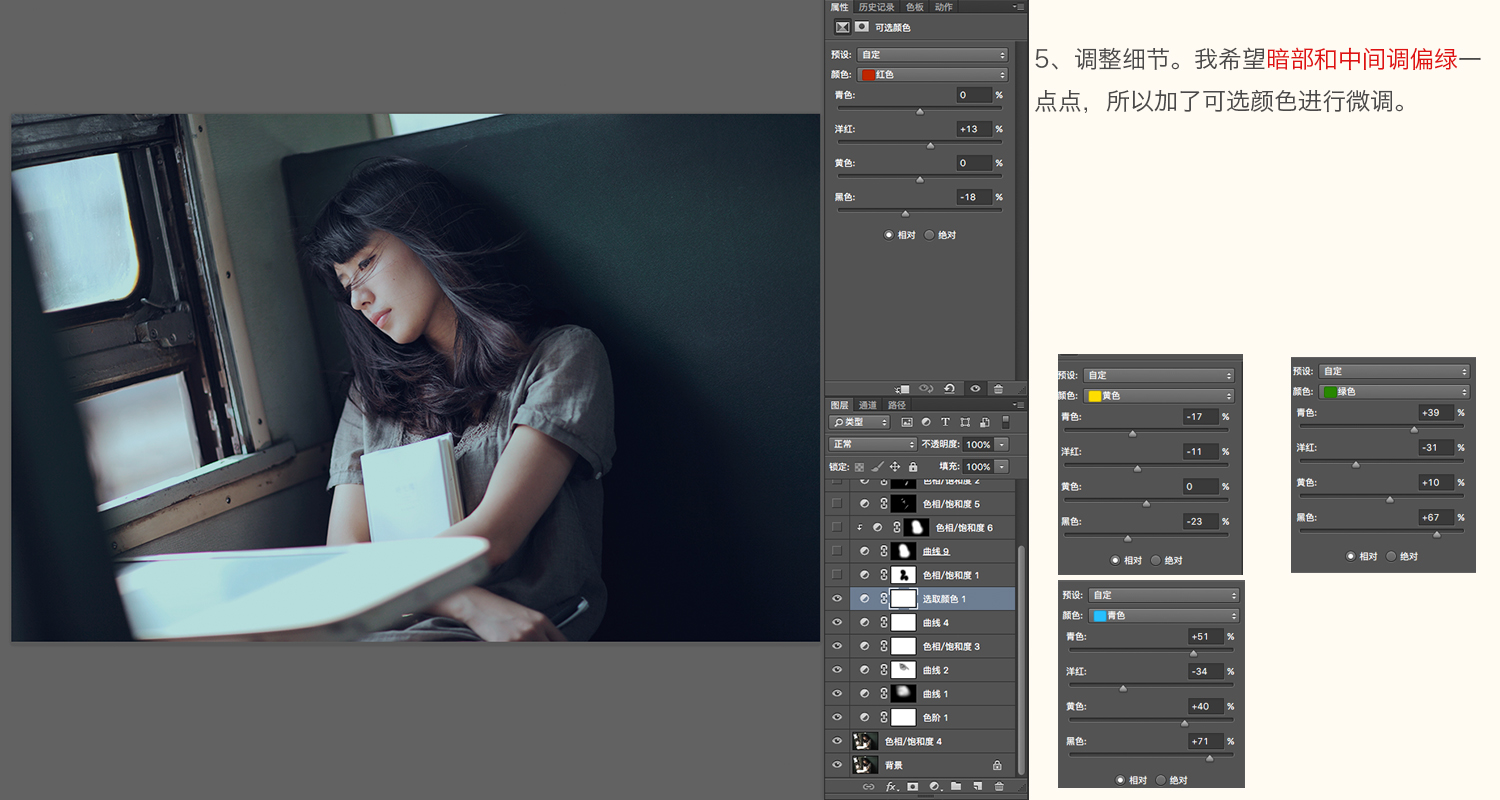1500x800 pixels.
Task: Hide the 曲线 4 layer
Action: tap(837, 622)
